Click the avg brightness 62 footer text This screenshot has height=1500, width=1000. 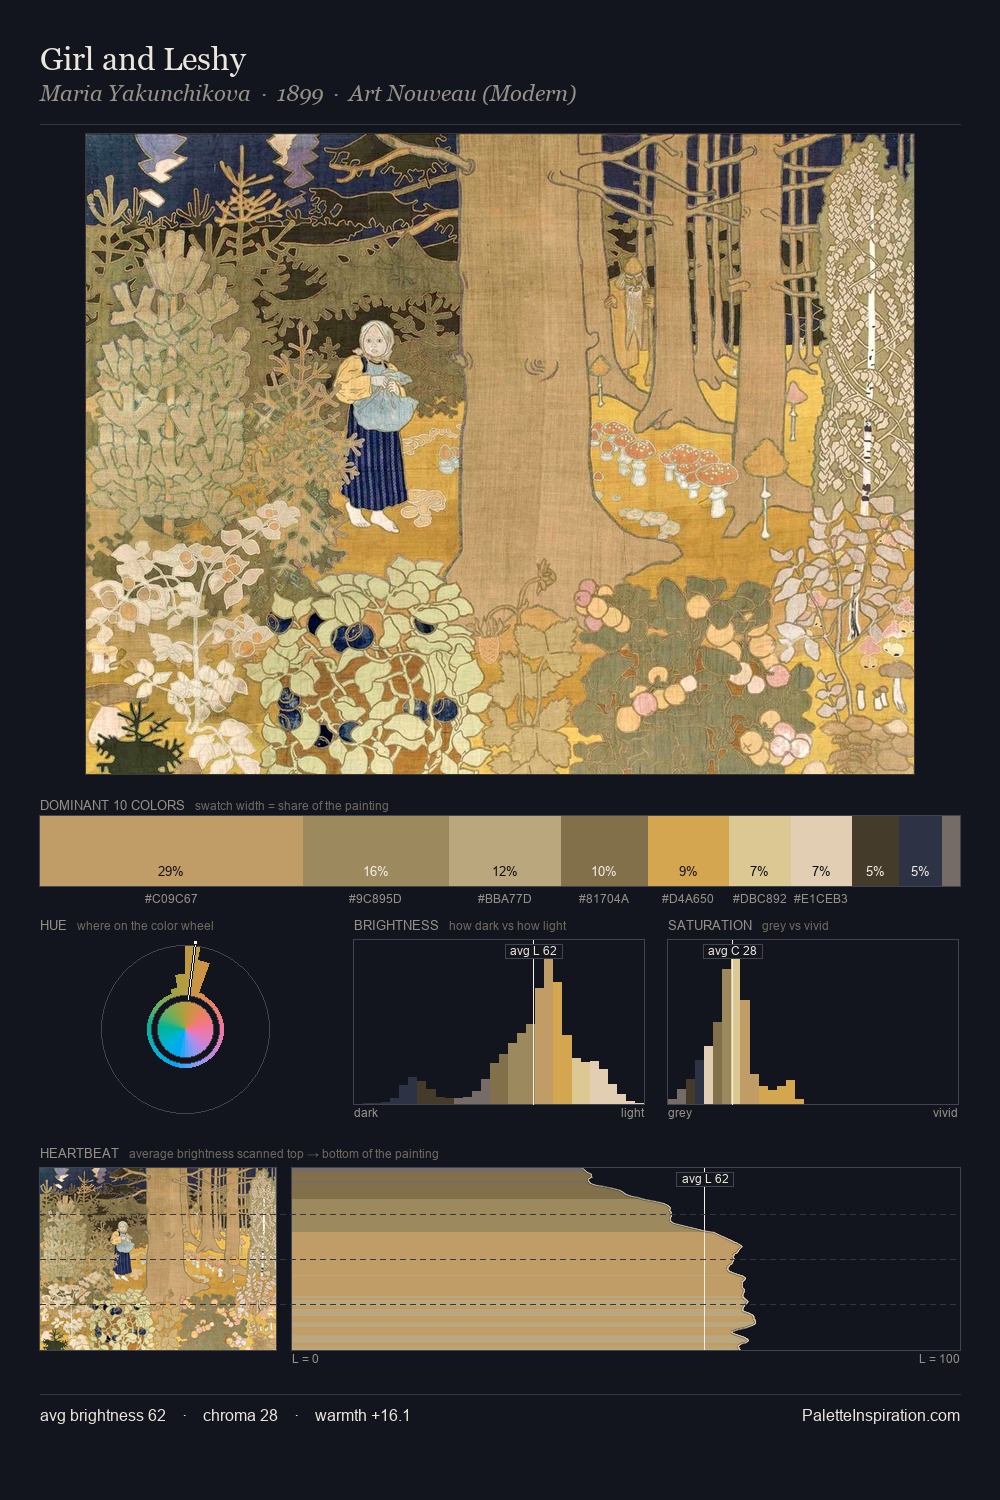coord(103,1415)
